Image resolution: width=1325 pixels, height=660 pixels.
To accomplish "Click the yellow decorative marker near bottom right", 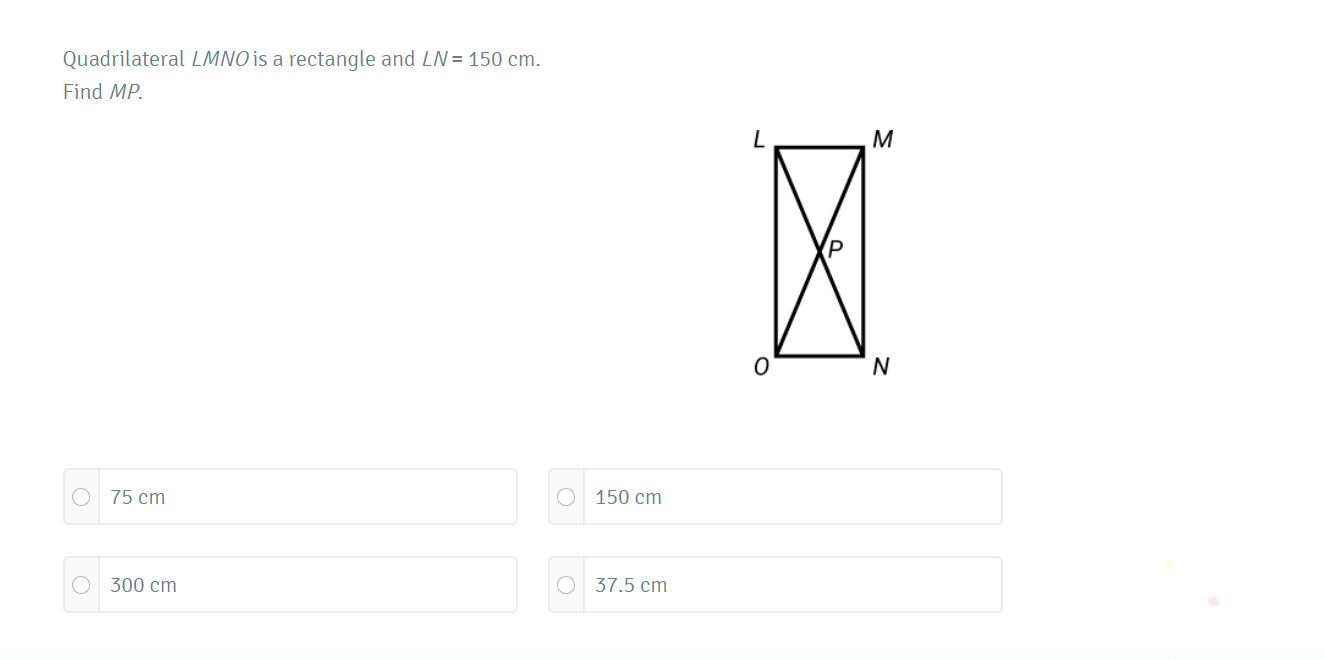I will pos(1168,565).
